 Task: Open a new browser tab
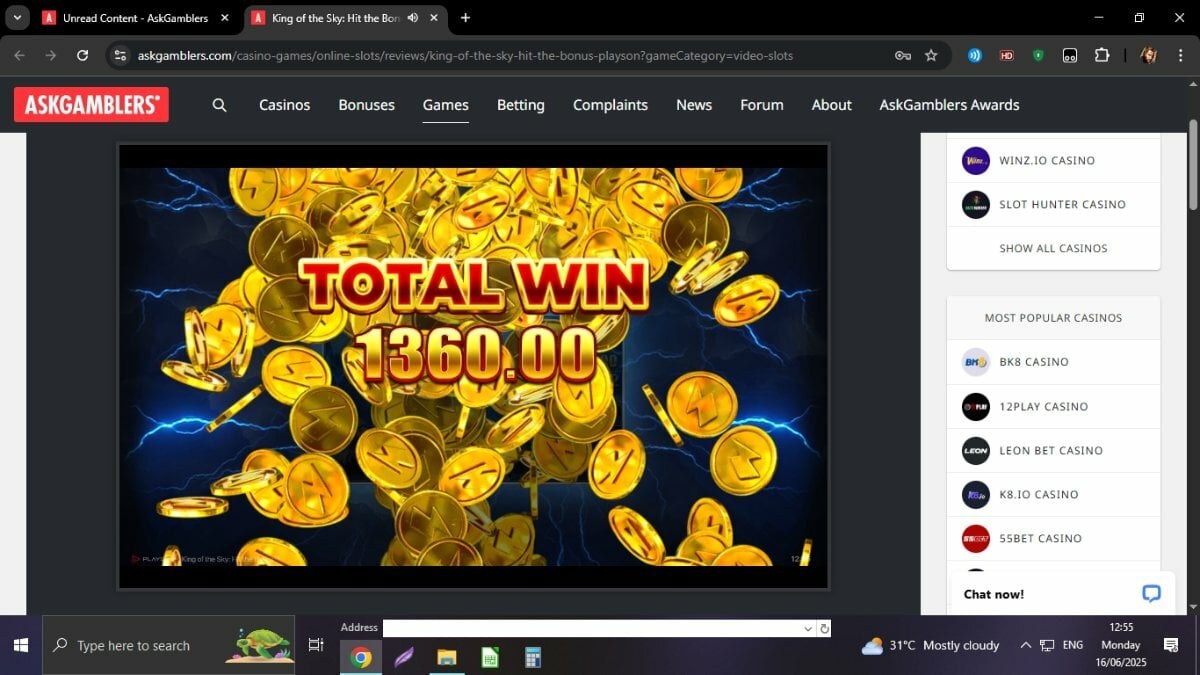(x=465, y=18)
